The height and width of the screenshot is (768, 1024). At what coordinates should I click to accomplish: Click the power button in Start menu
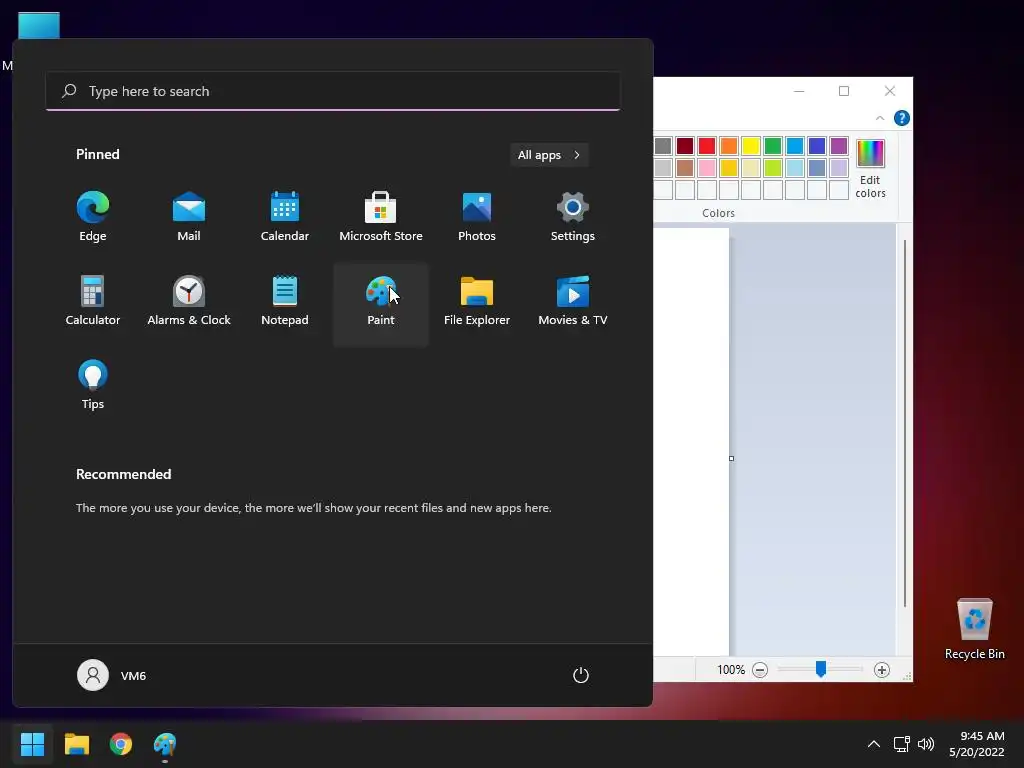[x=581, y=675]
